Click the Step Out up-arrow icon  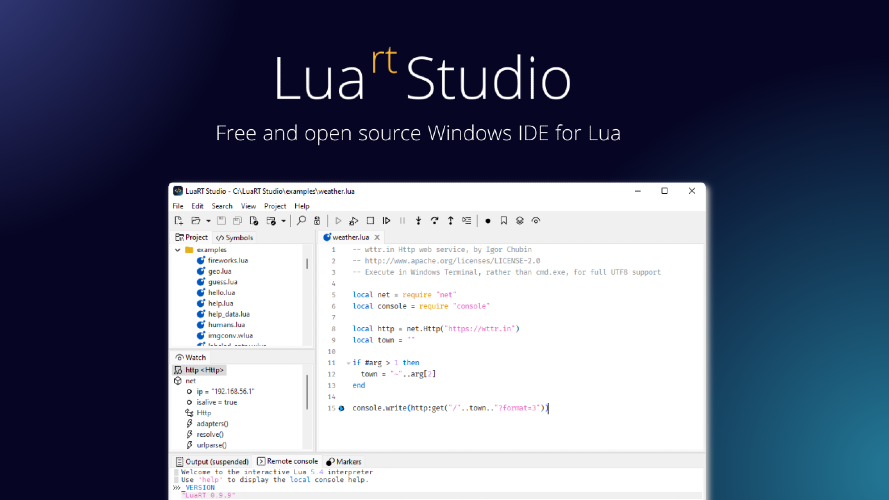click(451, 221)
